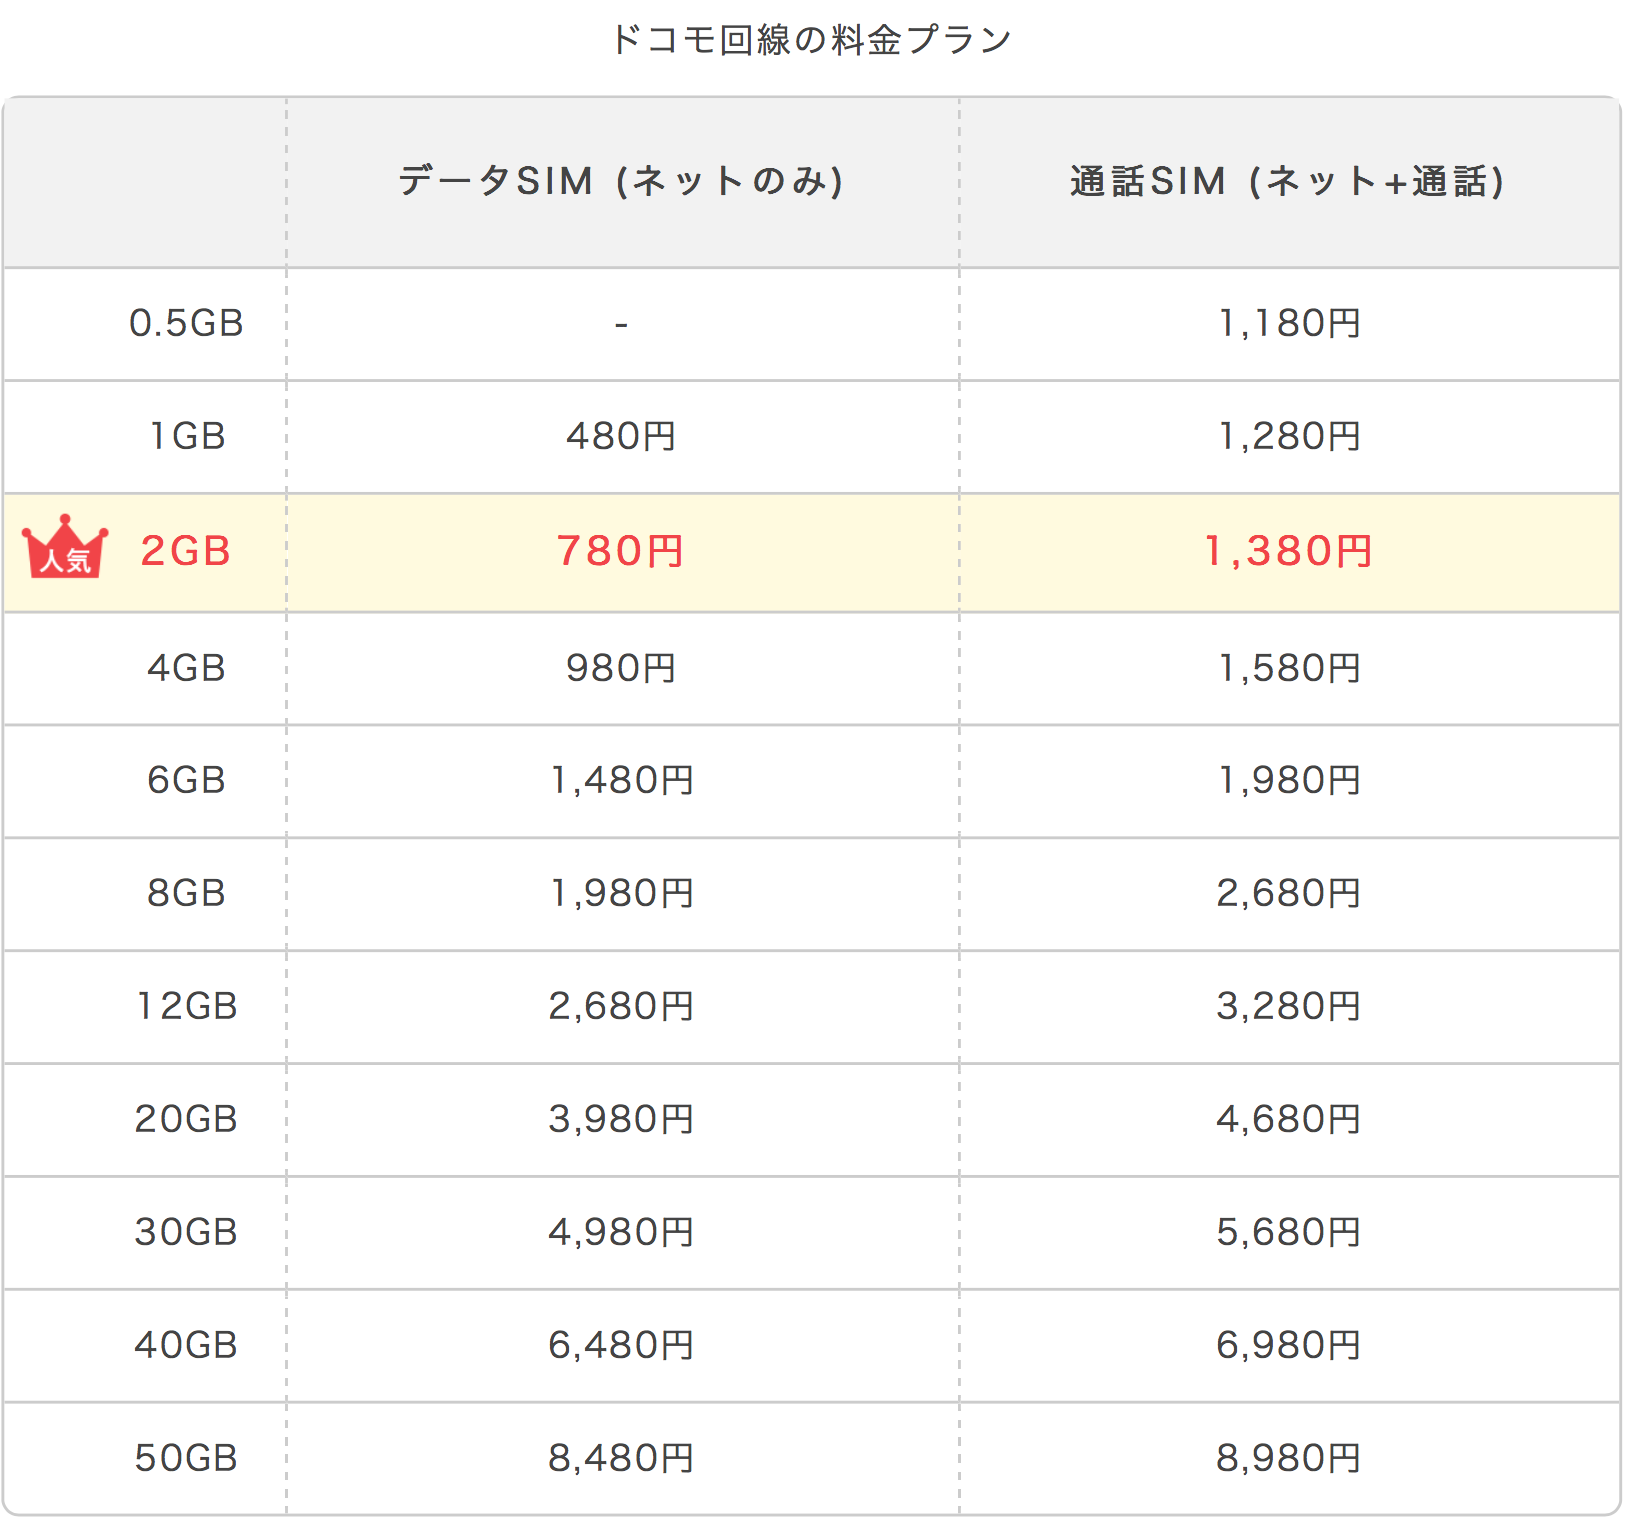Click the 3,280円 price
Image resolution: width=1642 pixels, height=1532 pixels.
click(x=1289, y=1006)
